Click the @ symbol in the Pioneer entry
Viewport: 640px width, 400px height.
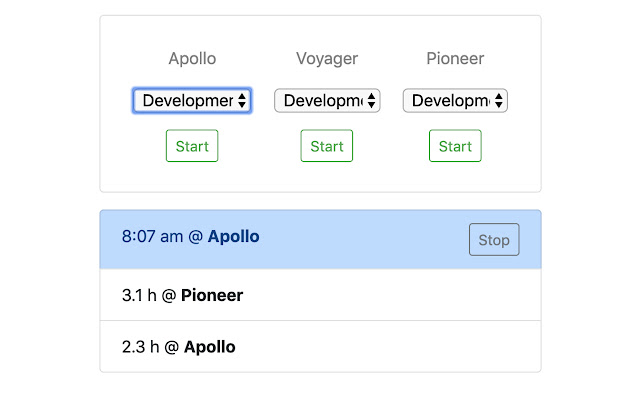[169, 295]
